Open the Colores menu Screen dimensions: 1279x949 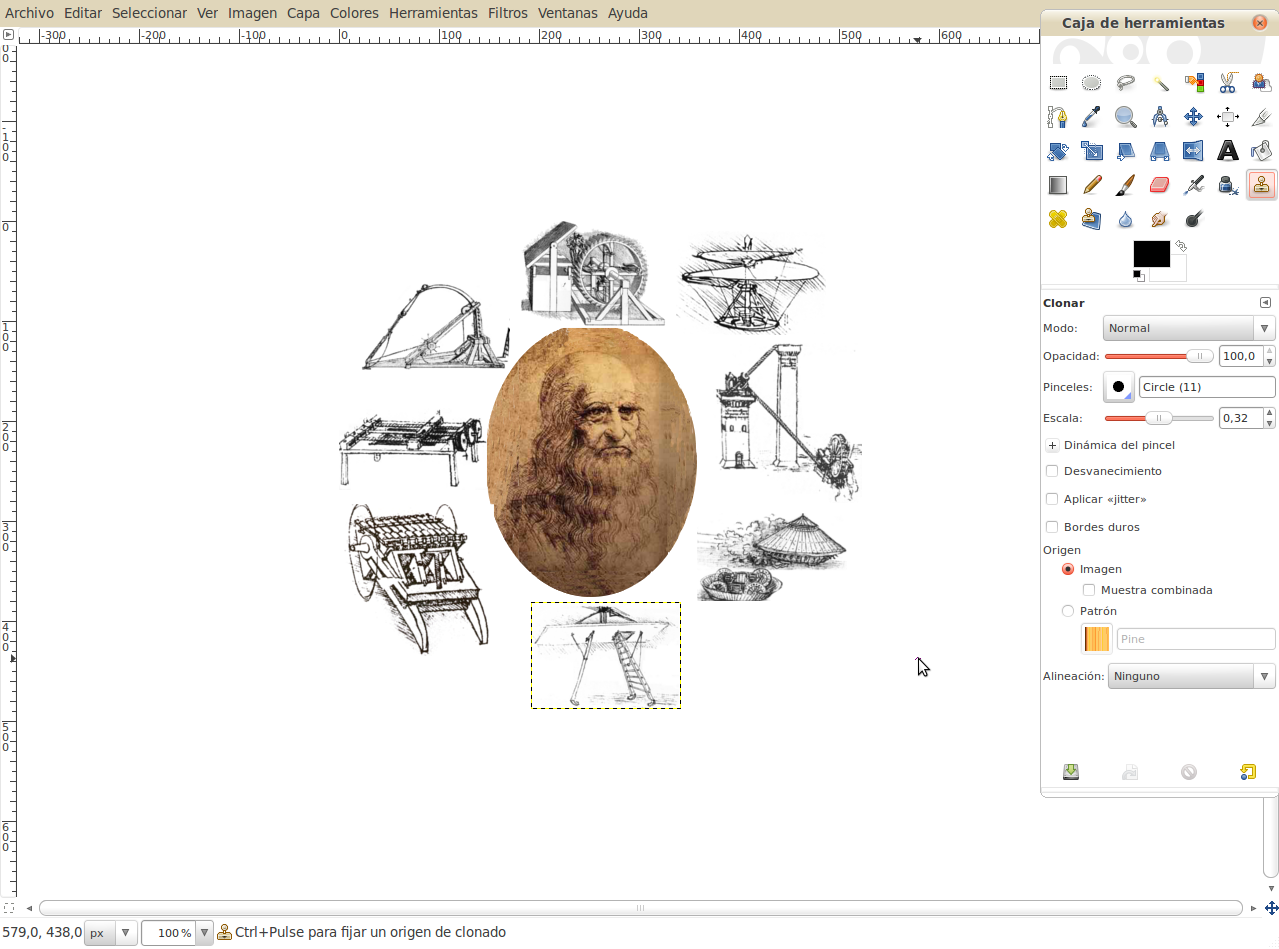[x=354, y=13]
